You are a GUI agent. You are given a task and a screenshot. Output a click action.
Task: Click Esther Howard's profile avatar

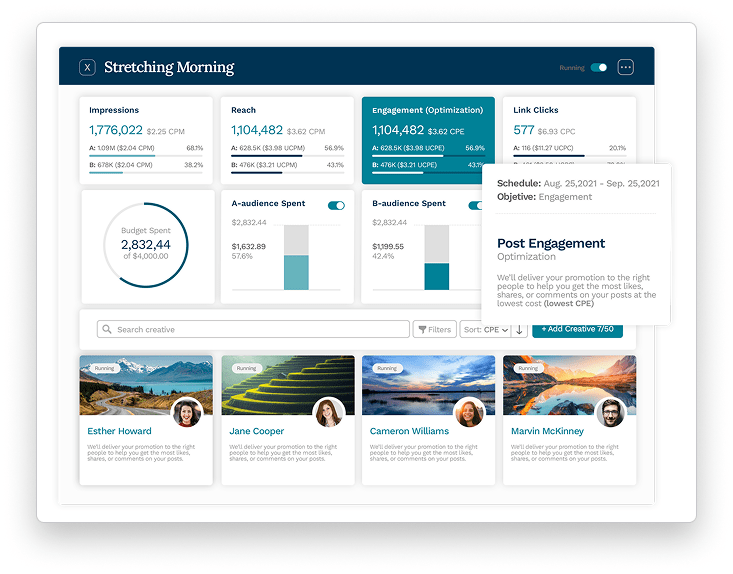[187, 412]
